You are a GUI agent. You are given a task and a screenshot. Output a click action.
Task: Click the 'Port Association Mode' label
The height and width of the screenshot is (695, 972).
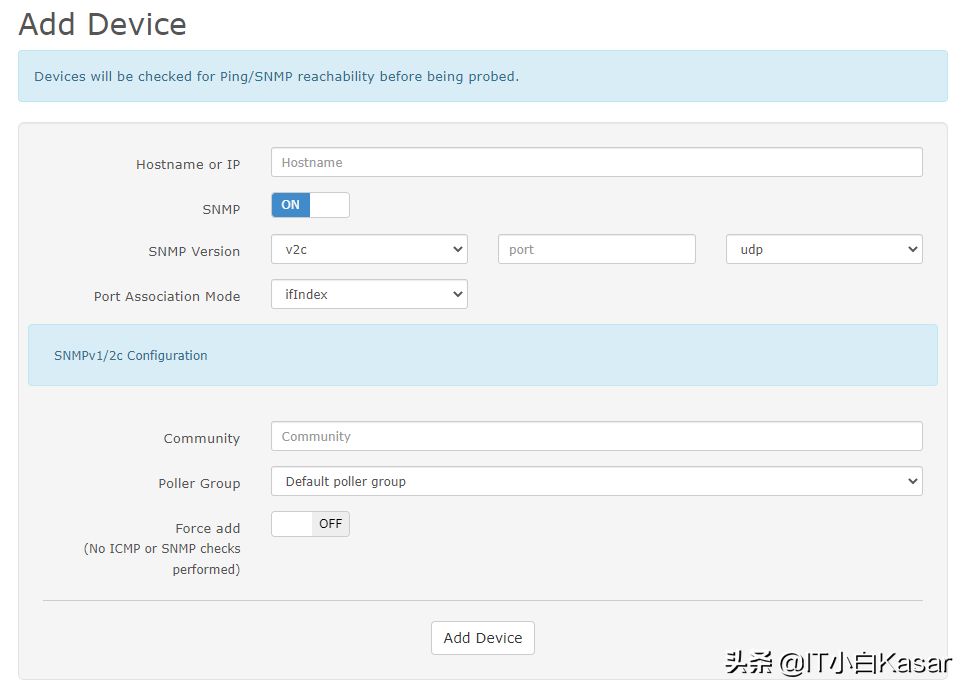167,297
